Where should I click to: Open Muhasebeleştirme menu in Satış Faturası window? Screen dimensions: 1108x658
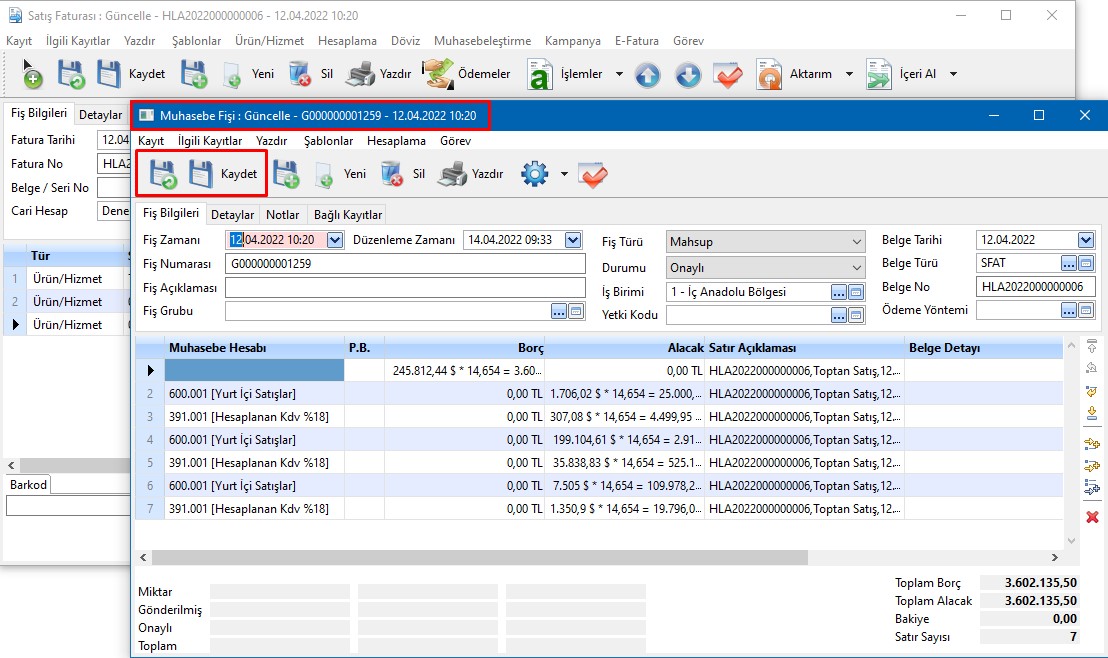(x=483, y=41)
